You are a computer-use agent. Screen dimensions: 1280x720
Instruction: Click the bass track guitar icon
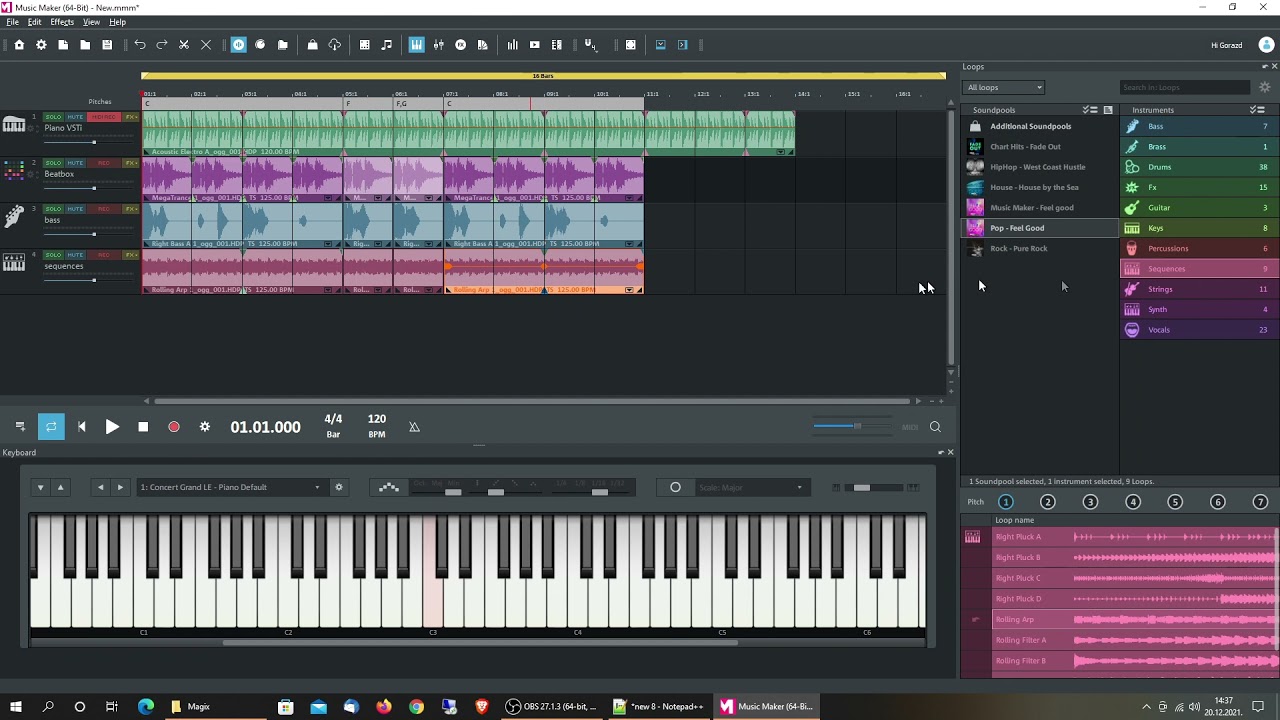(x=14, y=216)
